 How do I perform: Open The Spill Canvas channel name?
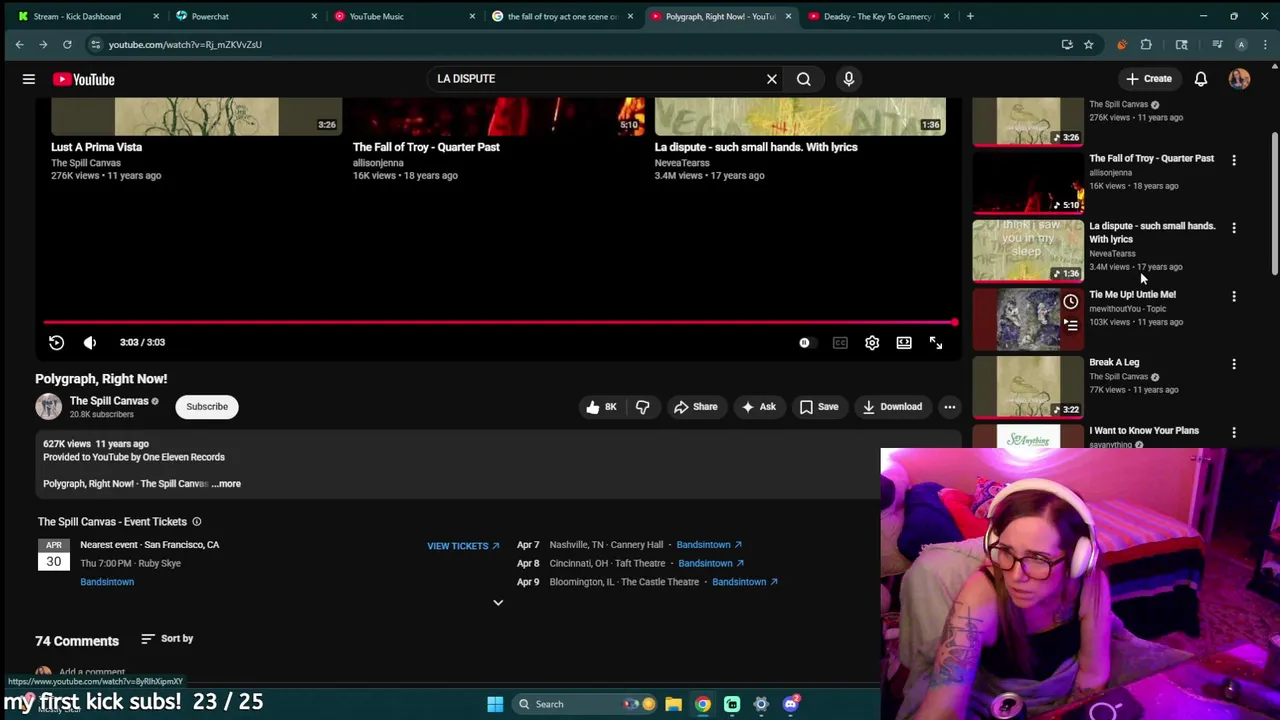coord(109,401)
